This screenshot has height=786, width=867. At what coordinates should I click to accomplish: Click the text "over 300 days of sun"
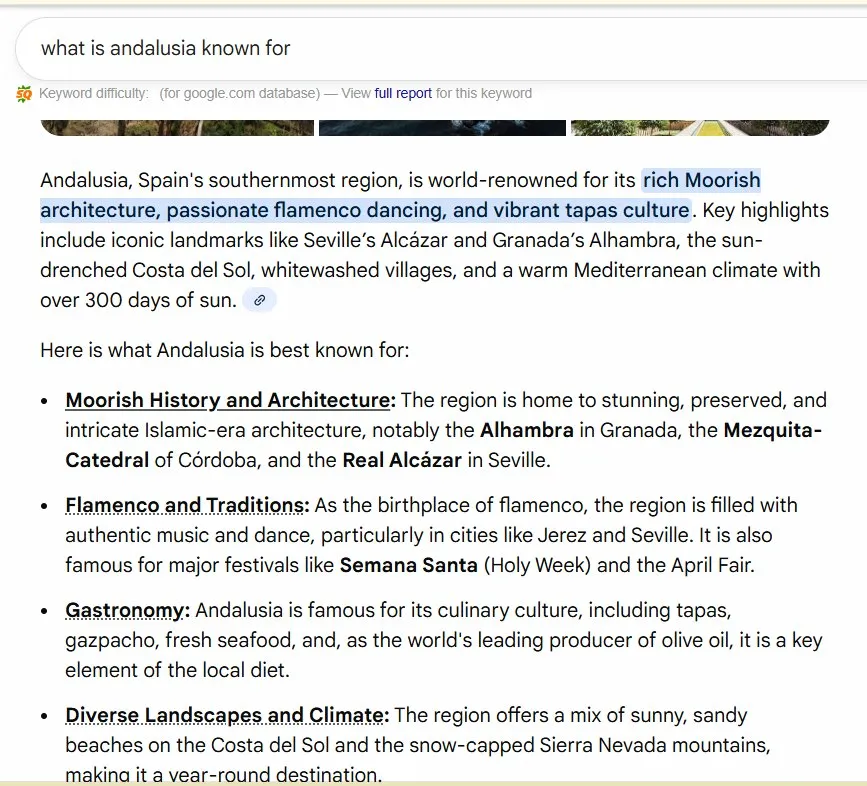tap(138, 300)
